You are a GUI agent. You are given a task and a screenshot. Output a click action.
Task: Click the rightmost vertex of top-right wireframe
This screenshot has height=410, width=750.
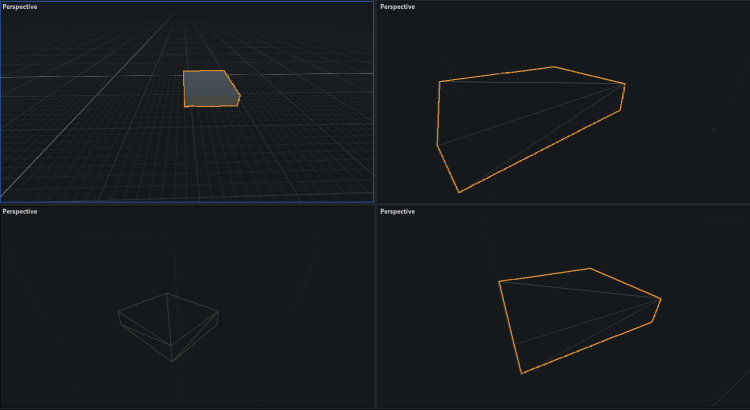[x=625, y=85]
